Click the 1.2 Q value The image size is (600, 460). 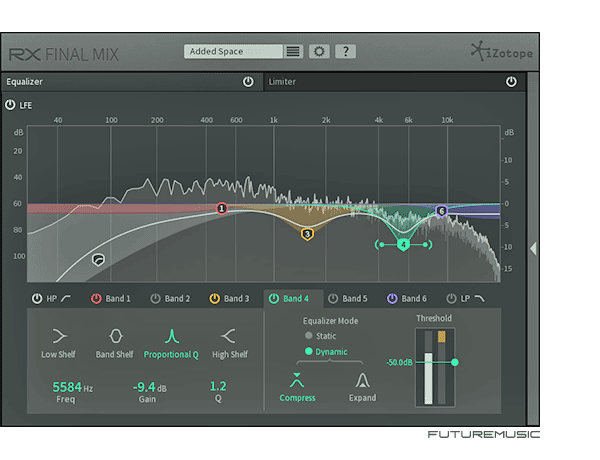218,386
